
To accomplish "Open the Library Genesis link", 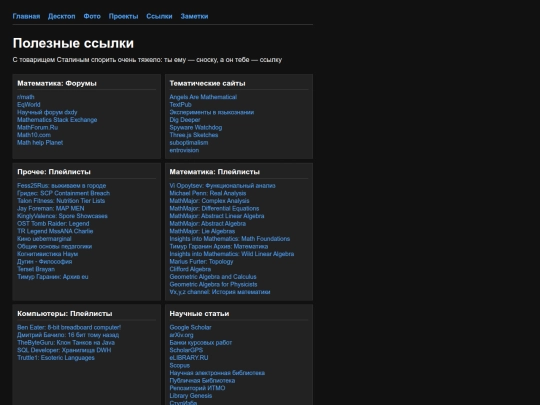I will [190, 395].
